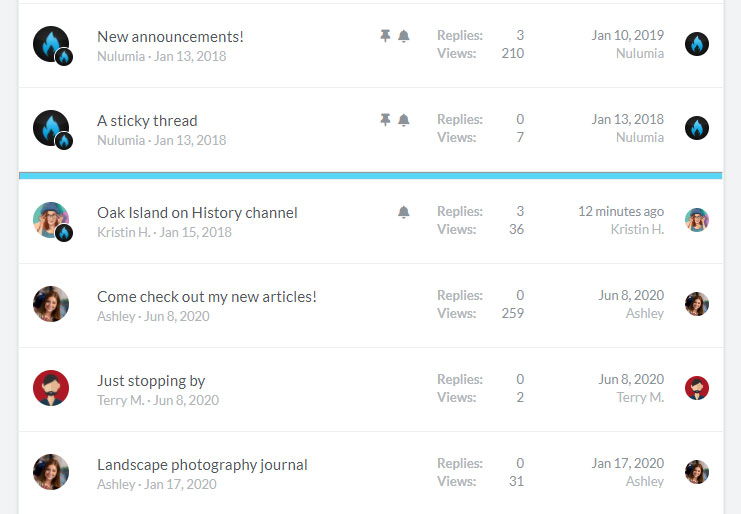Click Kristin H. author avatar on left
741x514 pixels.
click(51, 220)
